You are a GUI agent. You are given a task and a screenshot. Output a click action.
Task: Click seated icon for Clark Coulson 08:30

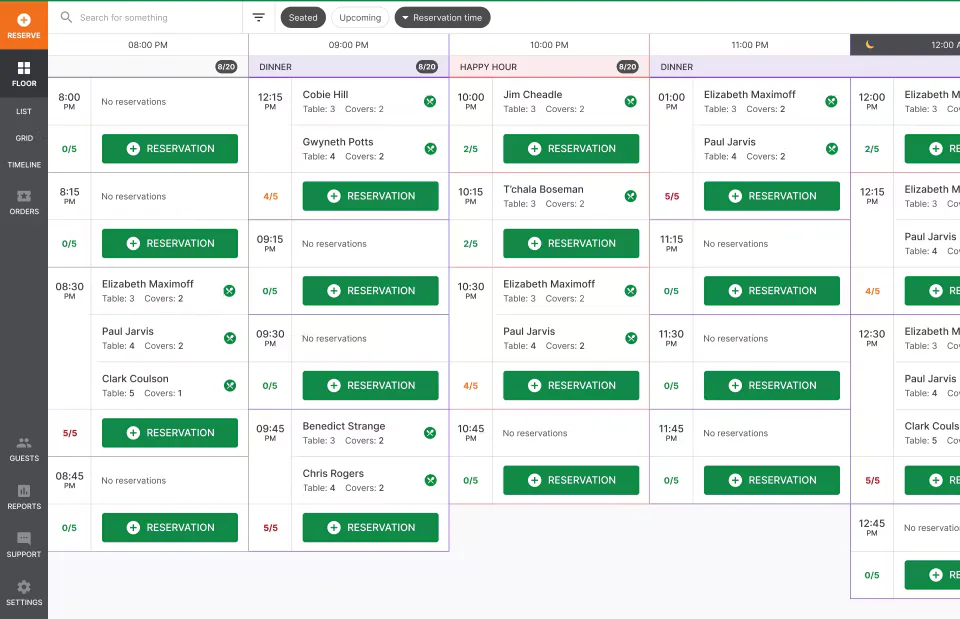point(230,386)
